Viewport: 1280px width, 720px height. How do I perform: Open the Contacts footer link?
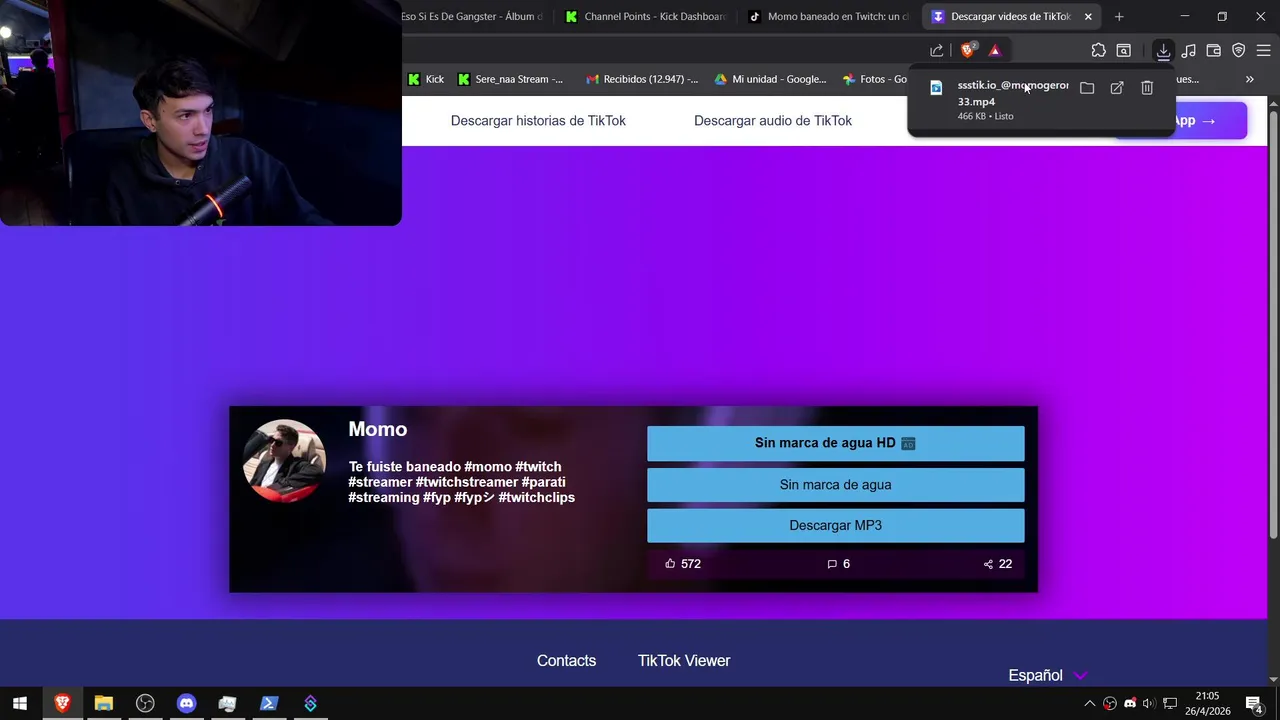click(566, 661)
